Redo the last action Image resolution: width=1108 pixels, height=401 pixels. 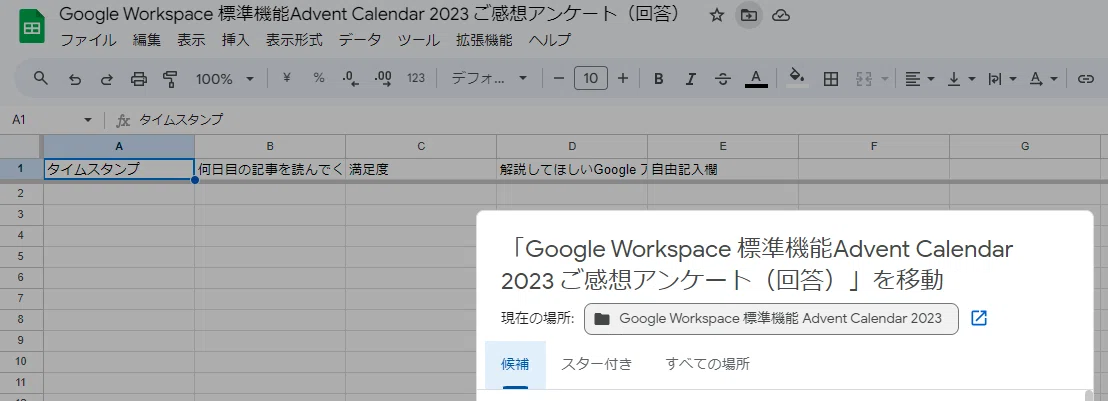(x=107, y=79)
